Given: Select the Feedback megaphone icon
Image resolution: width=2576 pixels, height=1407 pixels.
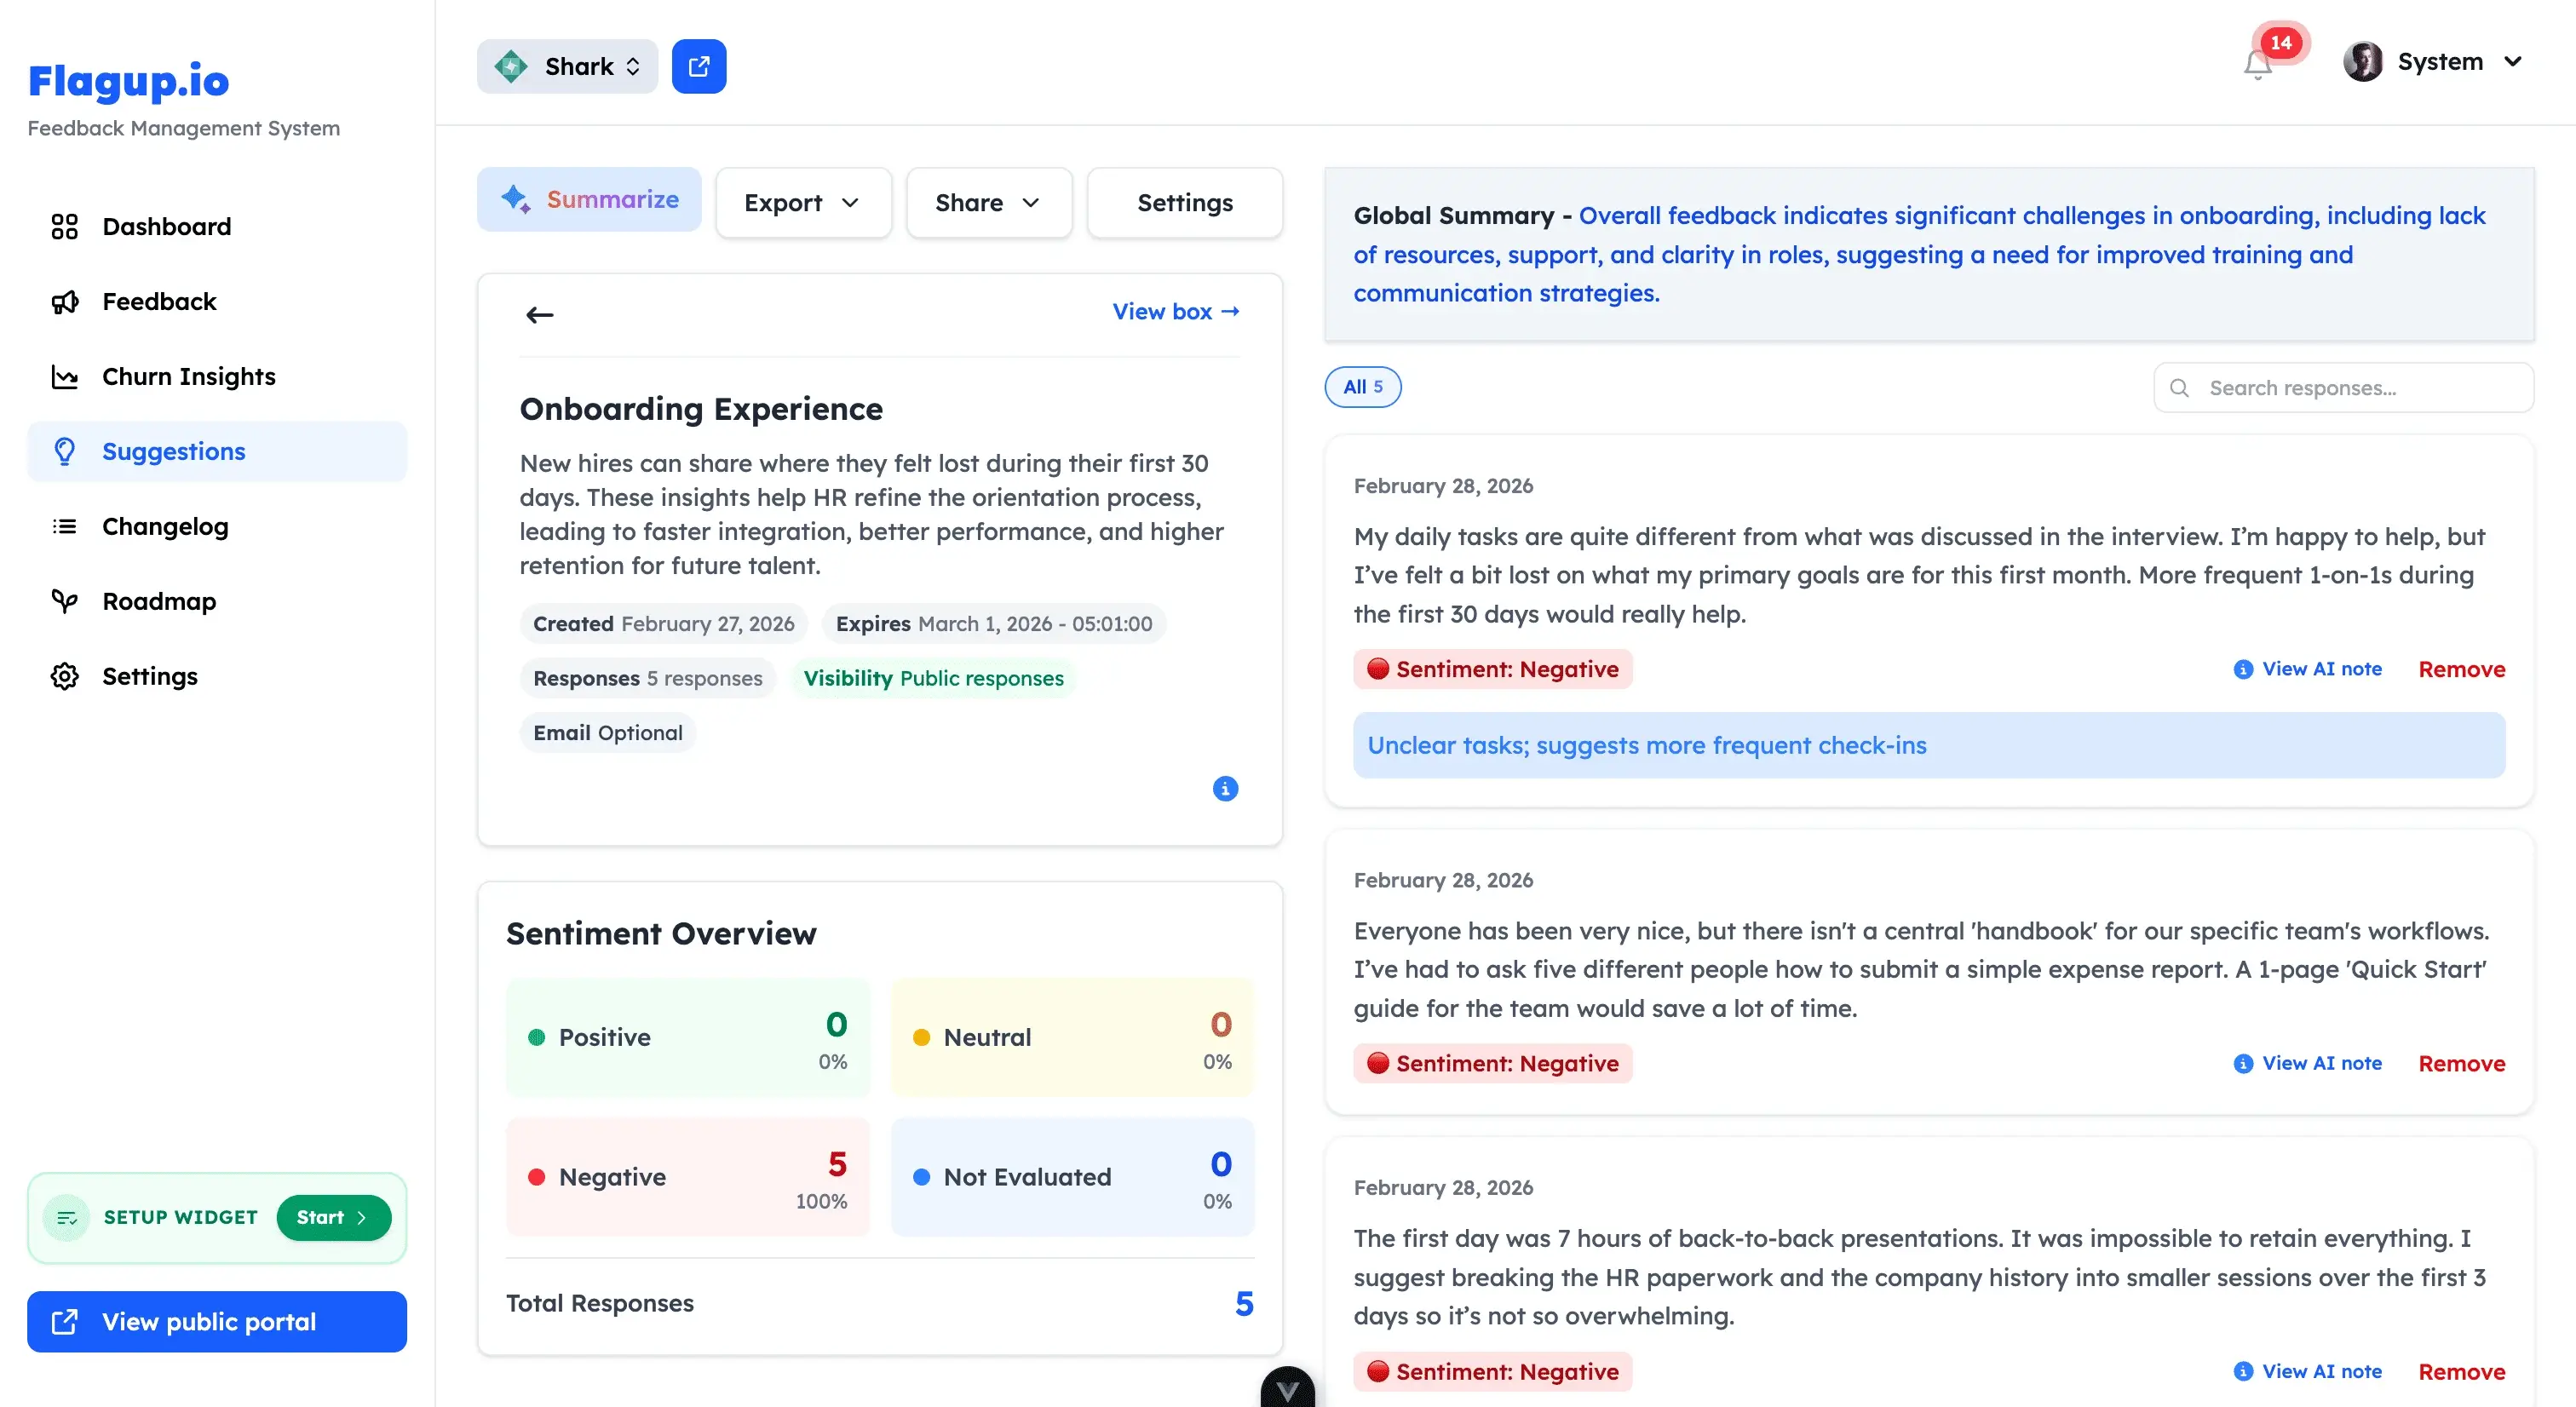Looking at the screenshot, I should [x=64, y=301].
